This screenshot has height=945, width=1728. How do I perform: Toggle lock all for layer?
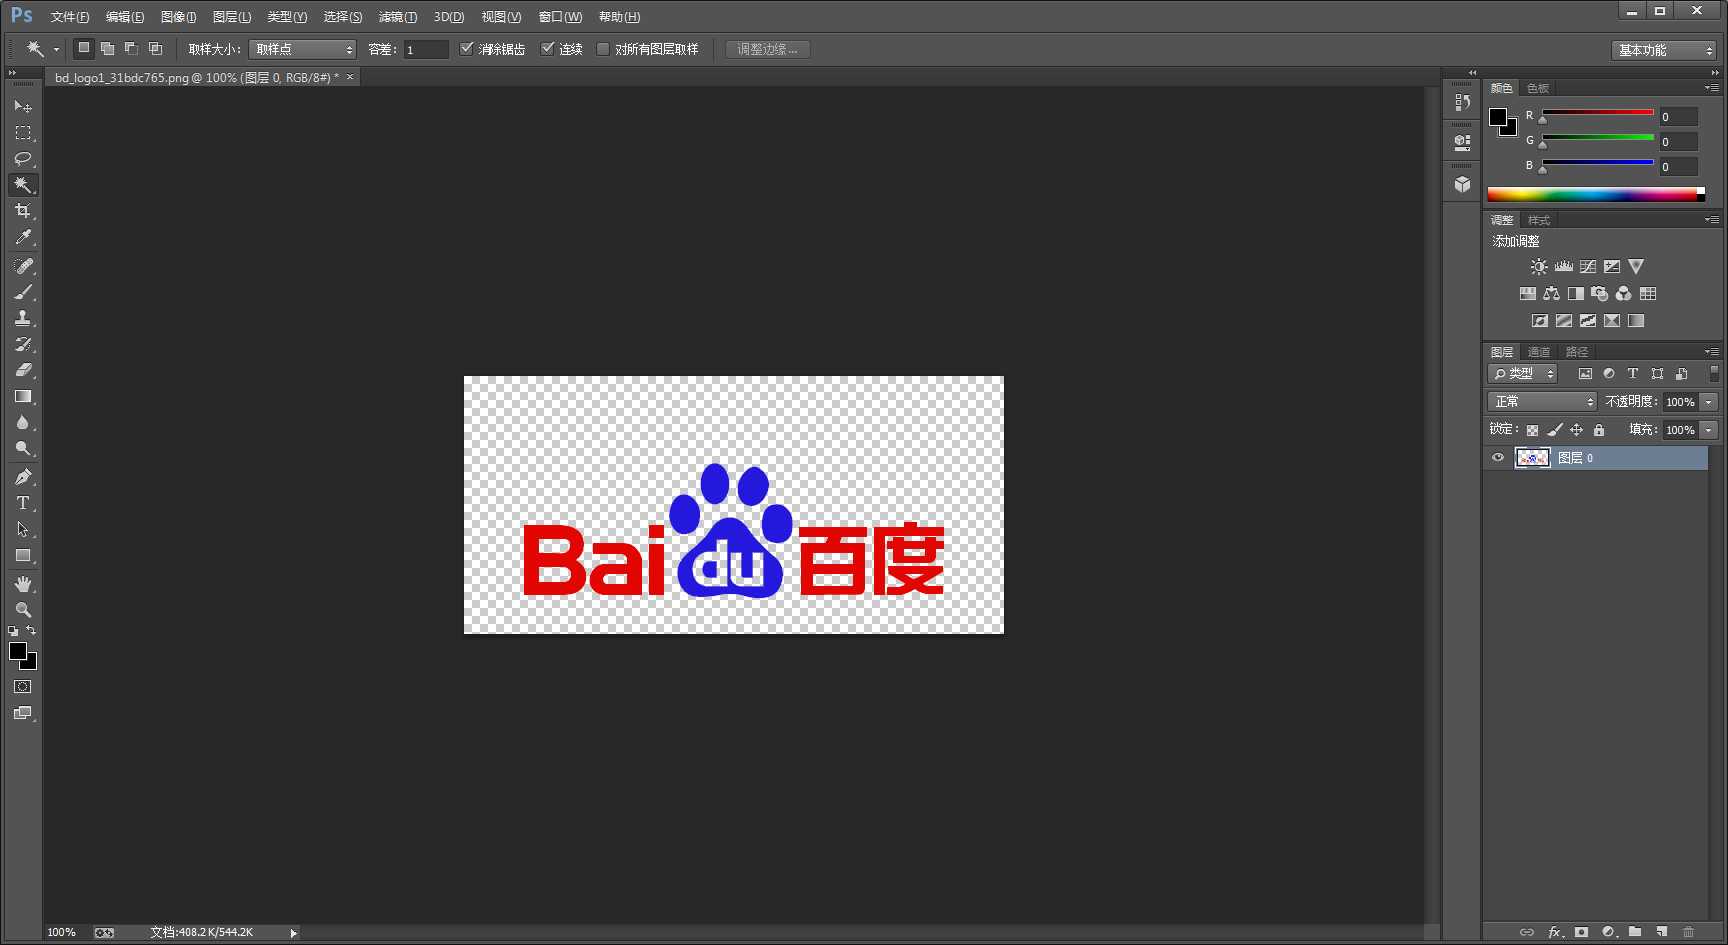(1599, 430)
